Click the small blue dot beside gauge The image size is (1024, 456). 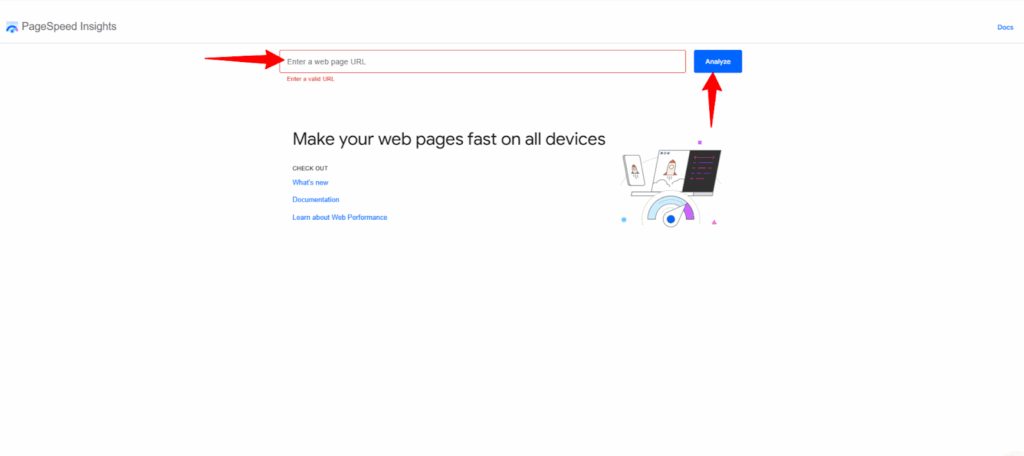(x=624, y=220)
